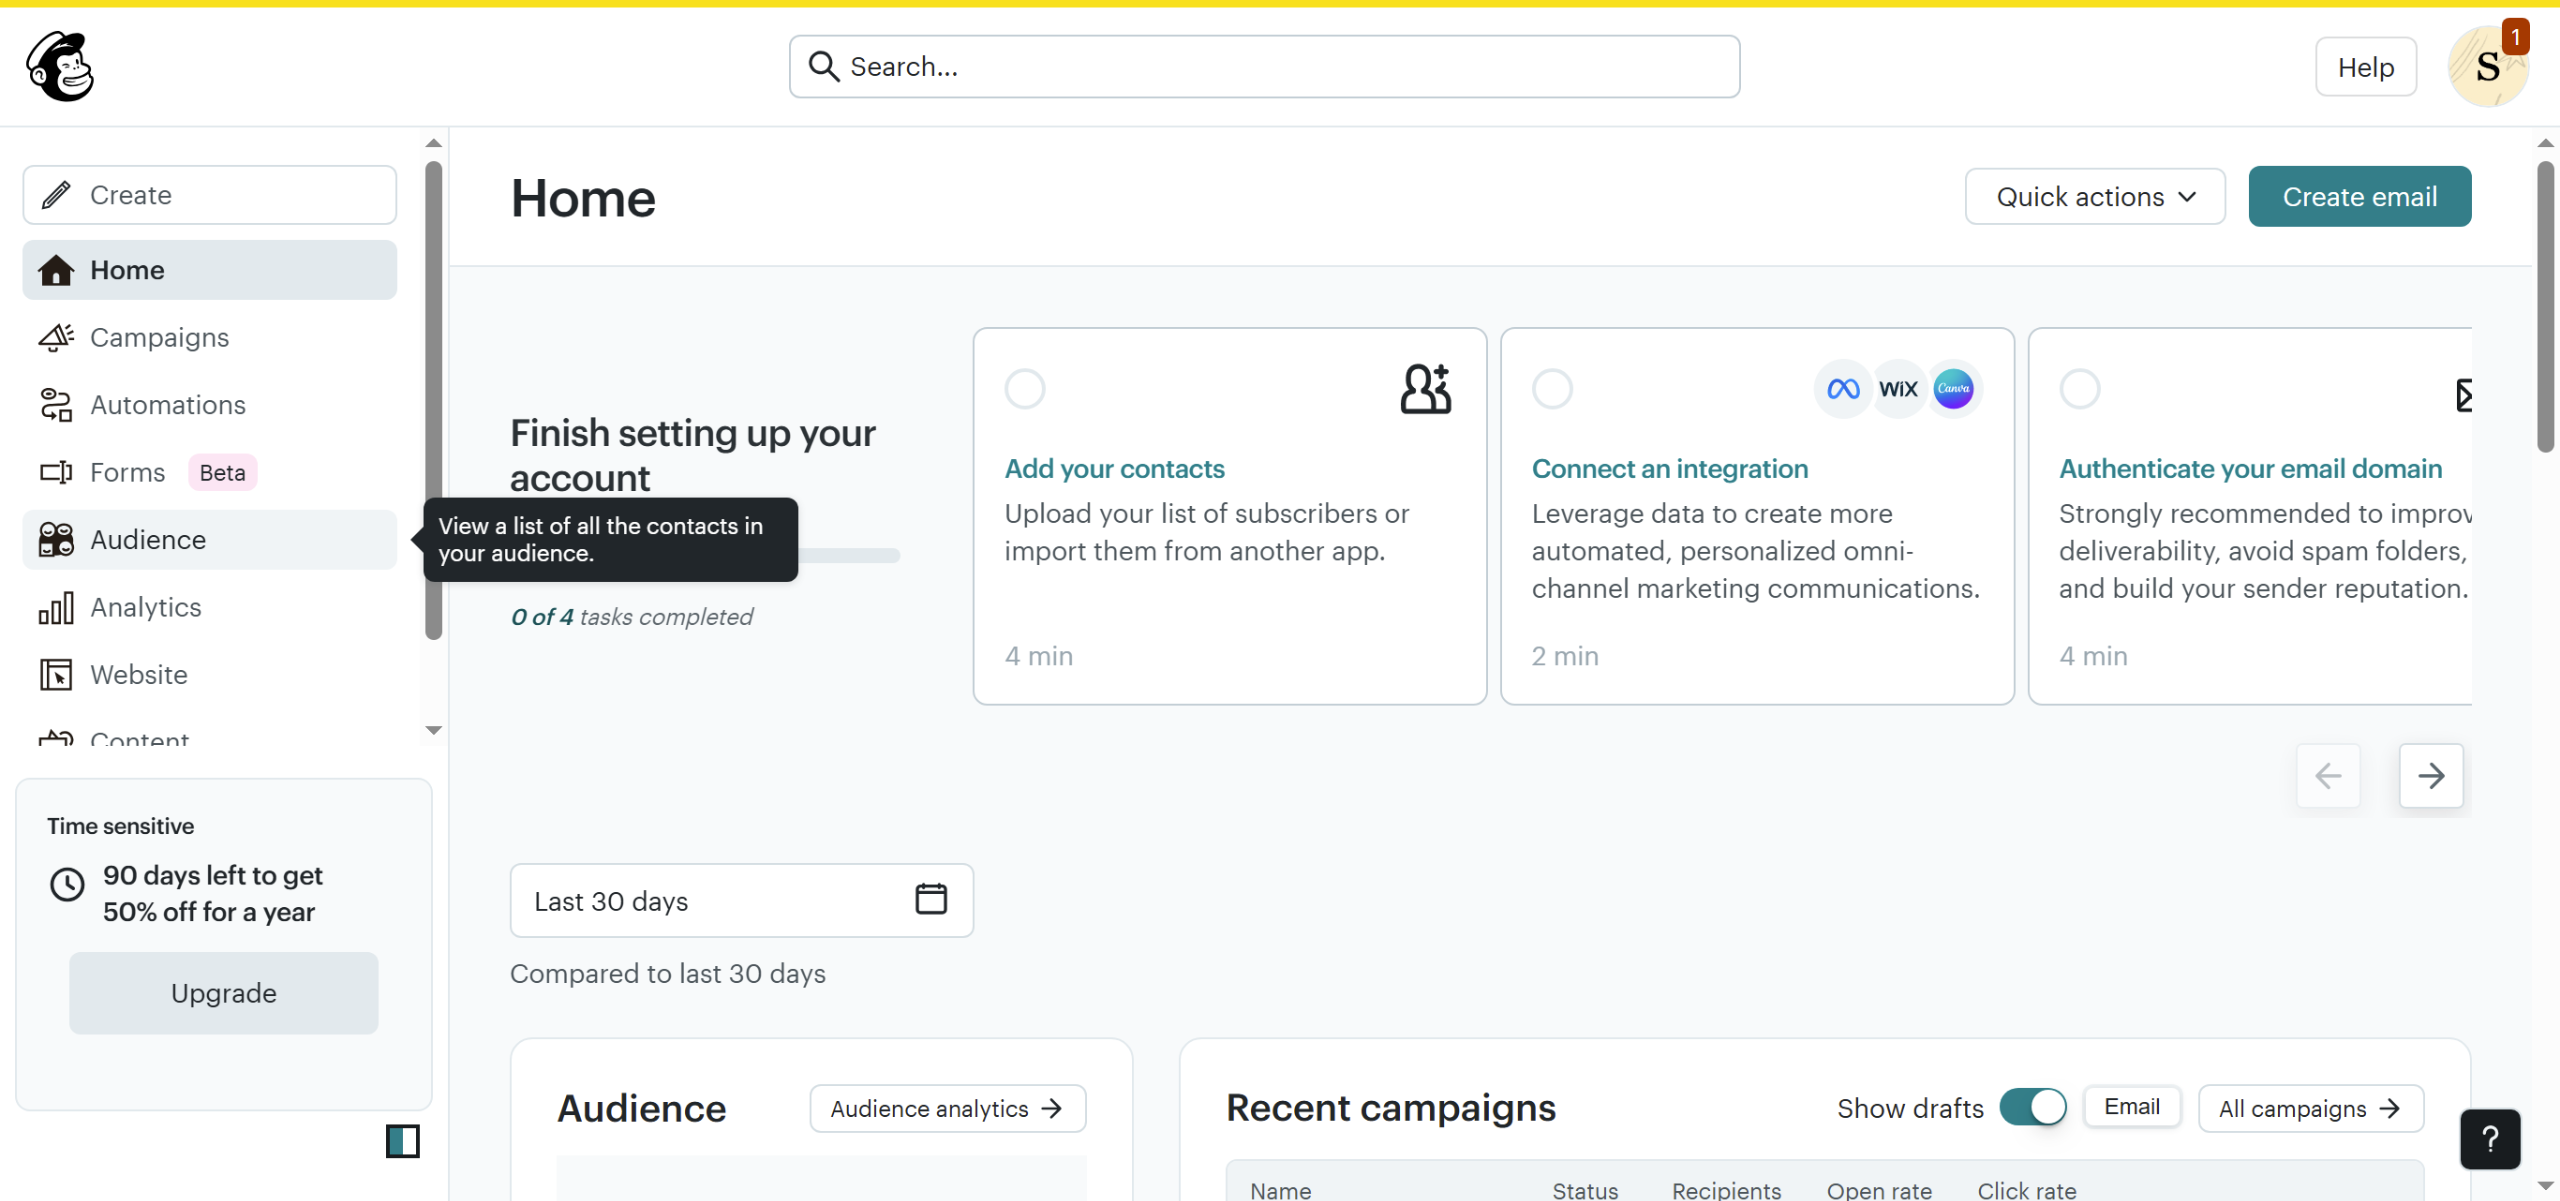This screenshot has width=2560, height=1201.
Task: Check the Add your contacts task circle
Action: click(1024, 389)
